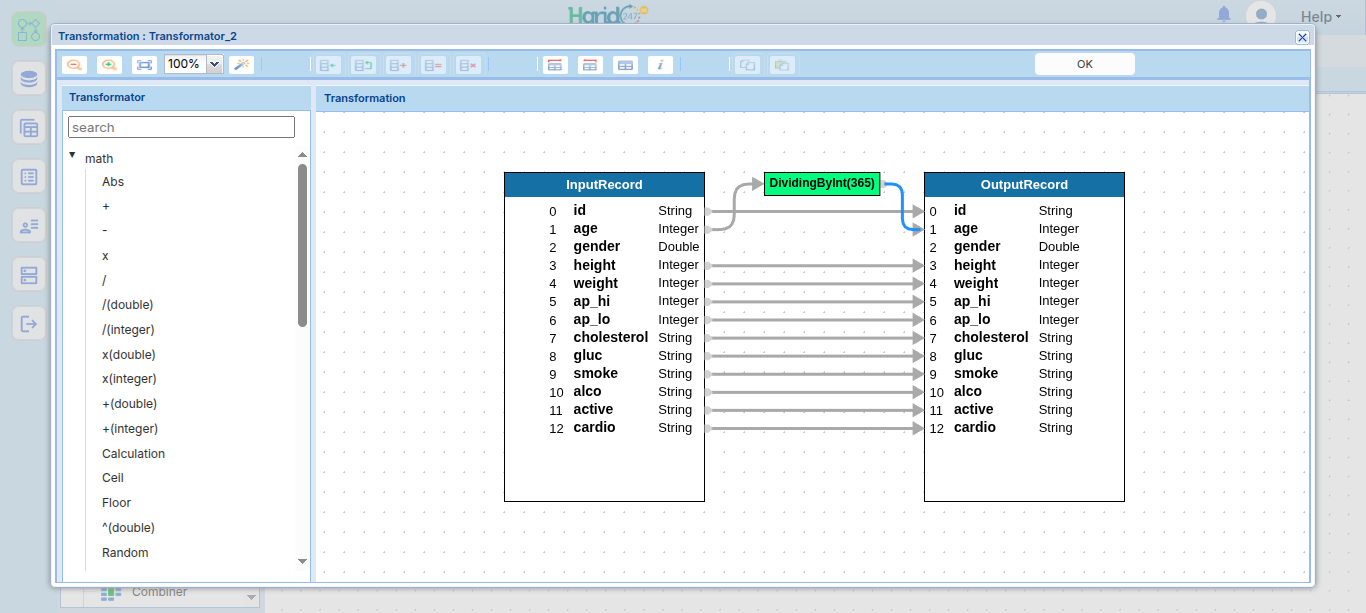Screen dimensions: 1366x613
Task: Select the Calculation function
Action: [x=134, y=454]
